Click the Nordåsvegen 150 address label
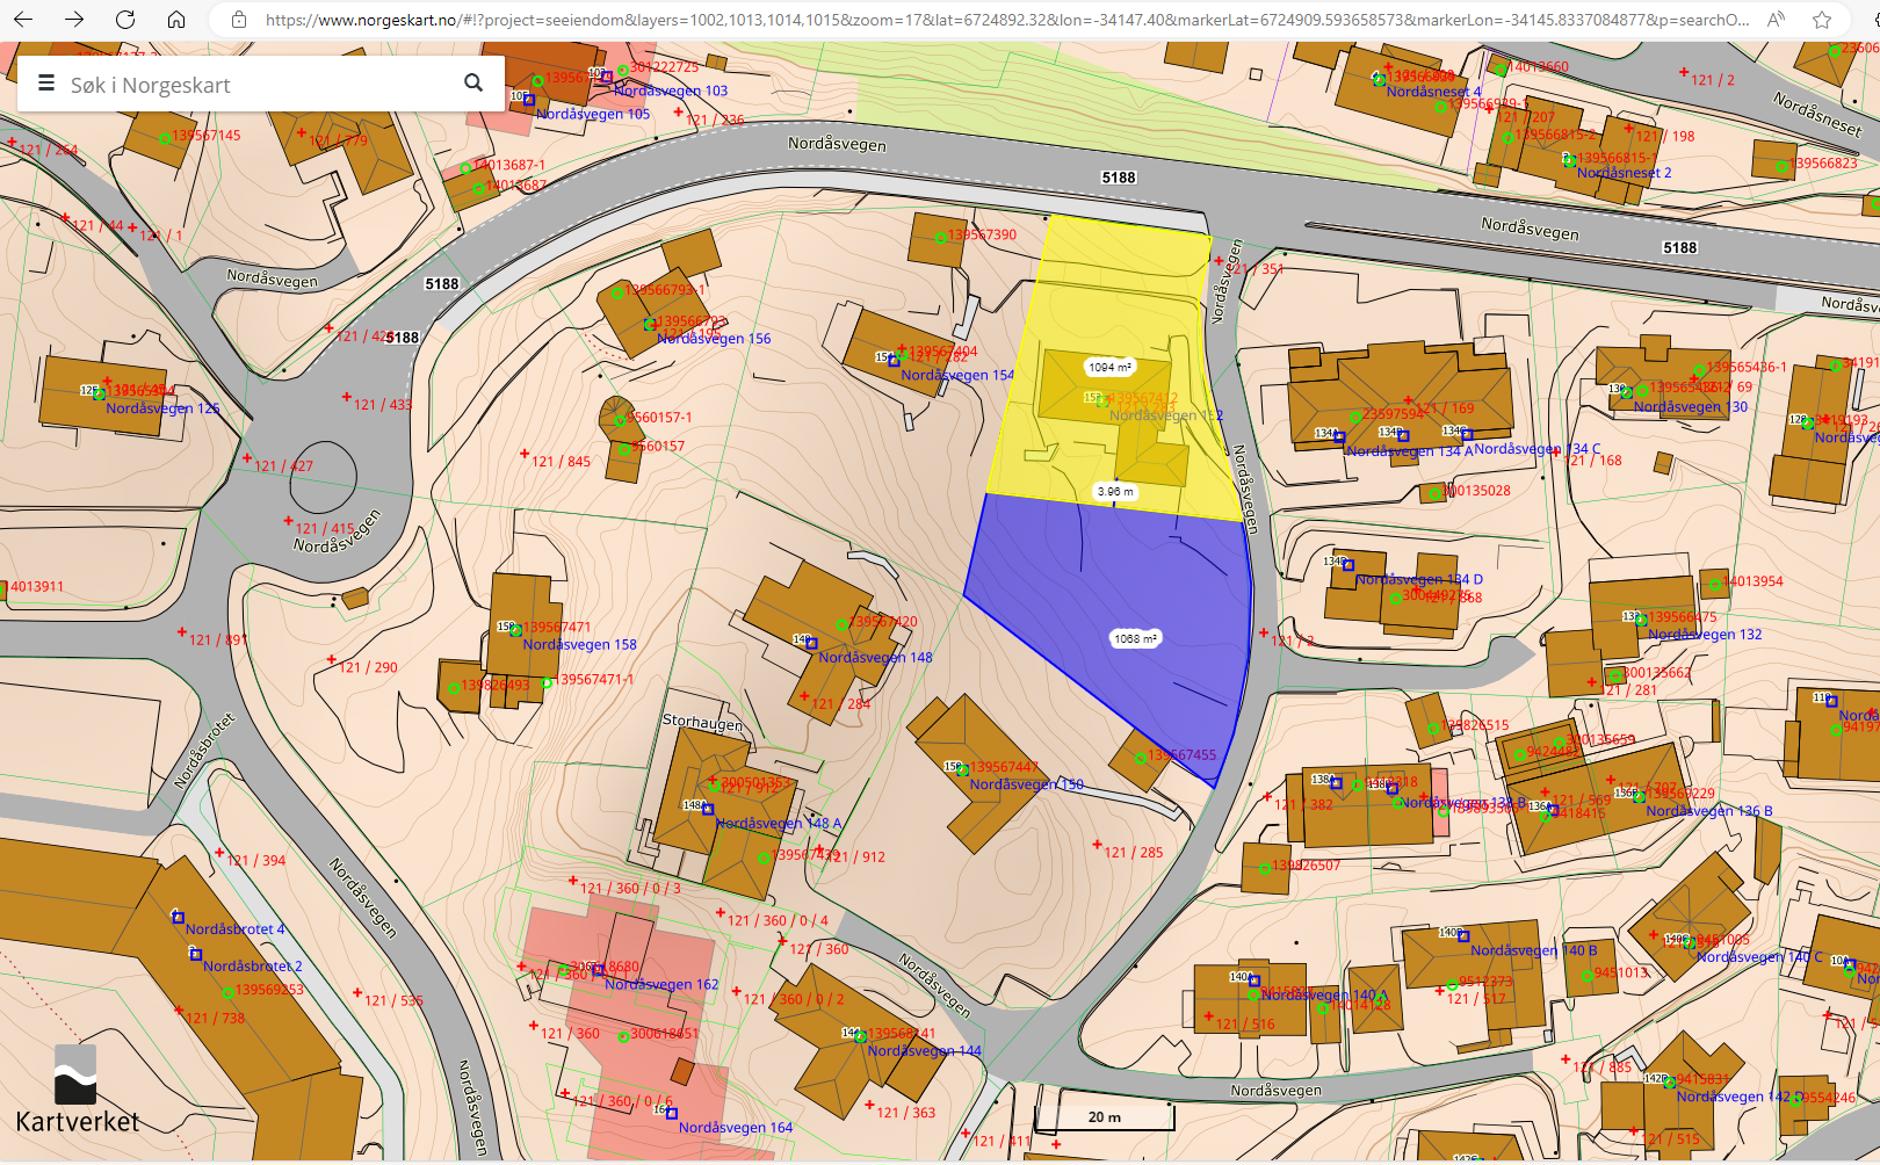The width and height of the screenshot is (1880, 1165). (x=1026, y=784)
